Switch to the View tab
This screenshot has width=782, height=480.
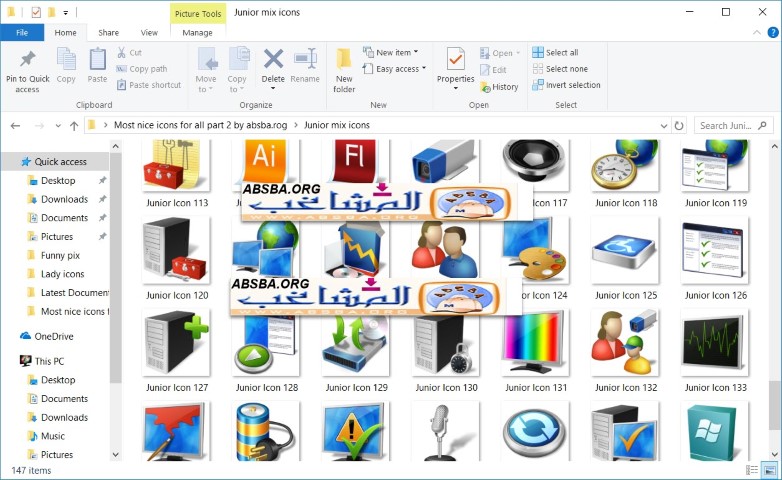tap(149, 32)
